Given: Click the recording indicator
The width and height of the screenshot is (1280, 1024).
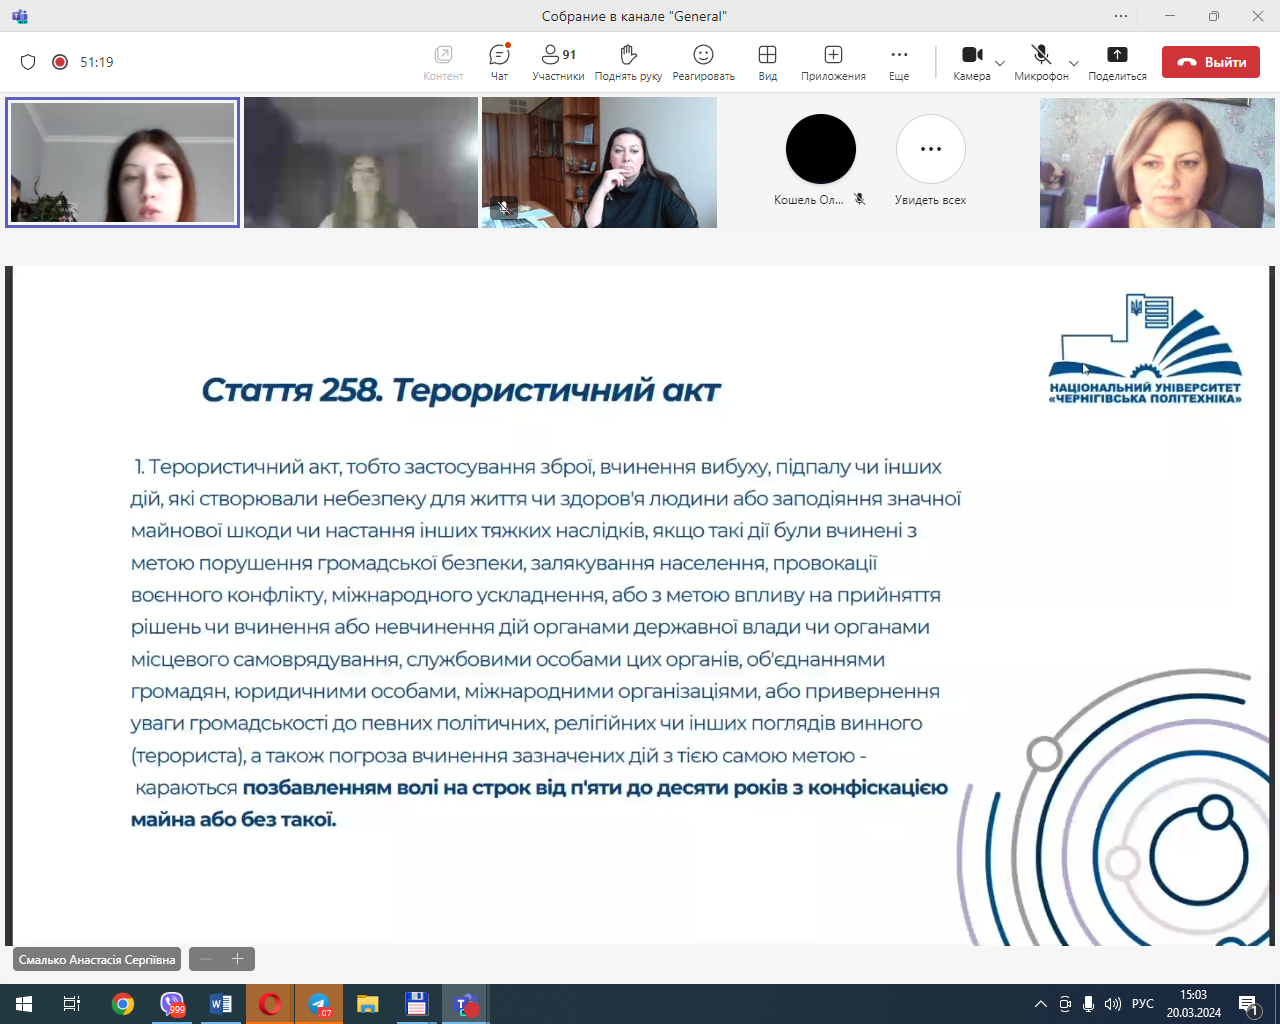Looking at the screenshot, I should [60, 62].
